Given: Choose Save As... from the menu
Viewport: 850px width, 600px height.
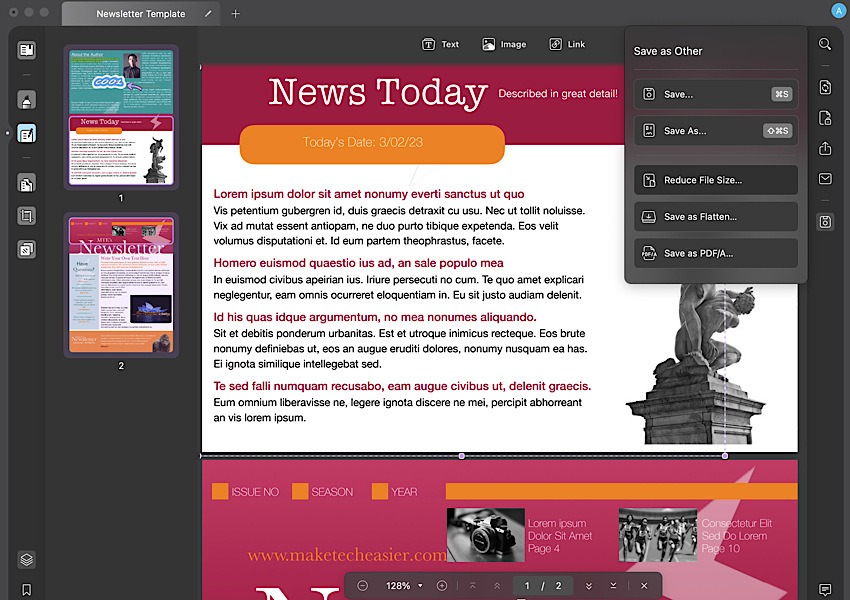Looking at the screenshot, I should pyautogui.click(x=716, y=131).
